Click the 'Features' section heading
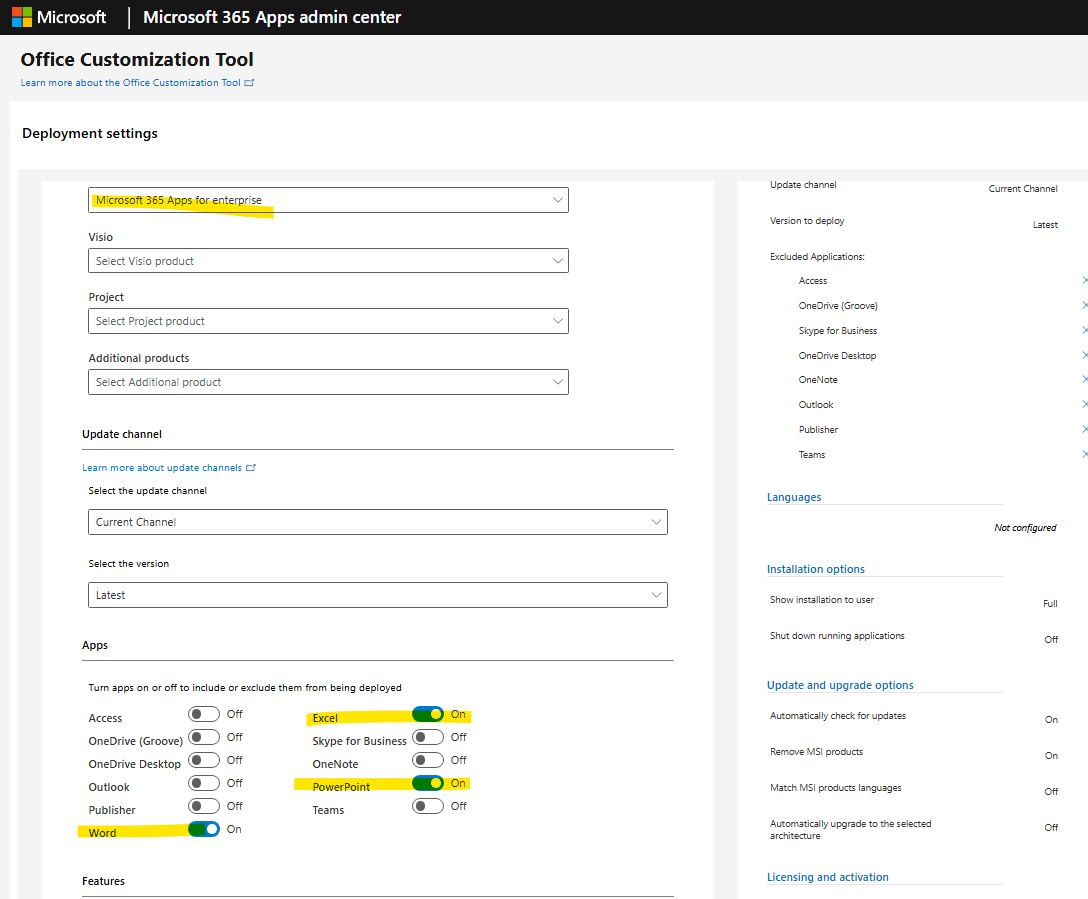 [103, 881]
